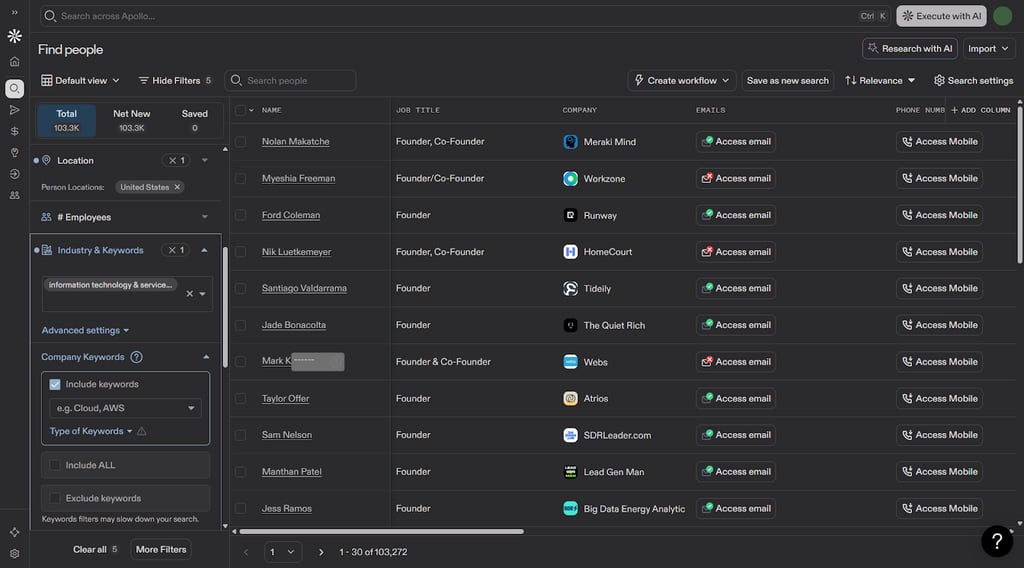
Task: Click the horizontal table scrollbar
Action: (381, 531)
